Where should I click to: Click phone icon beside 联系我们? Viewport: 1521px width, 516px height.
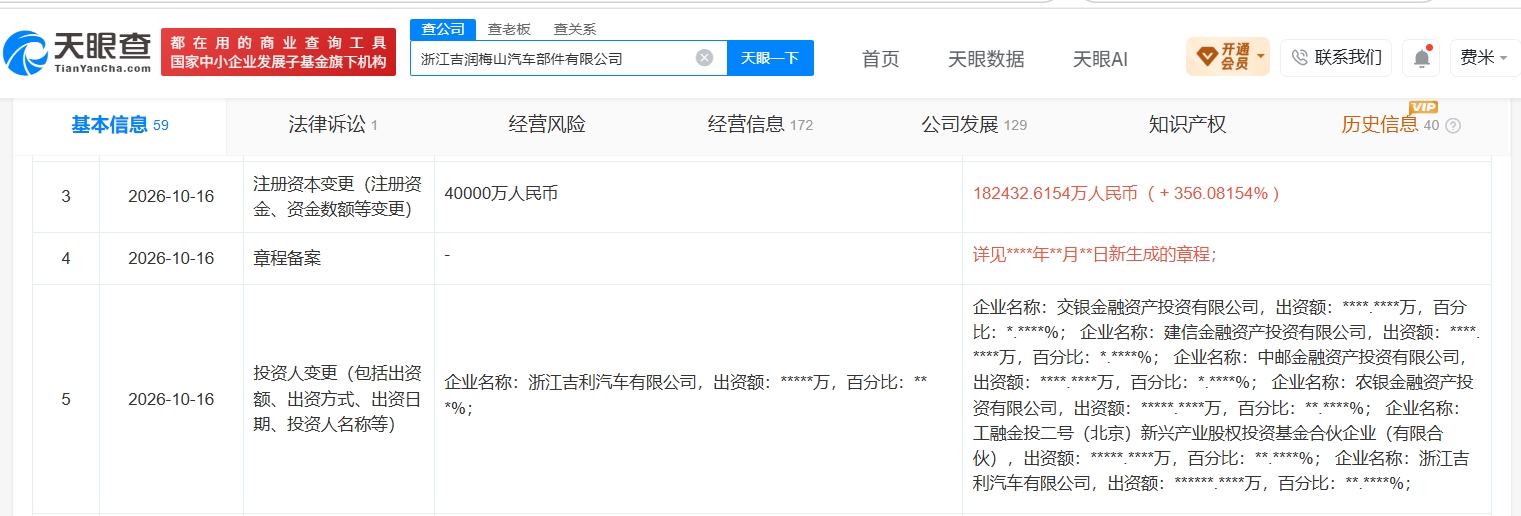click(x=1300, y=57)
